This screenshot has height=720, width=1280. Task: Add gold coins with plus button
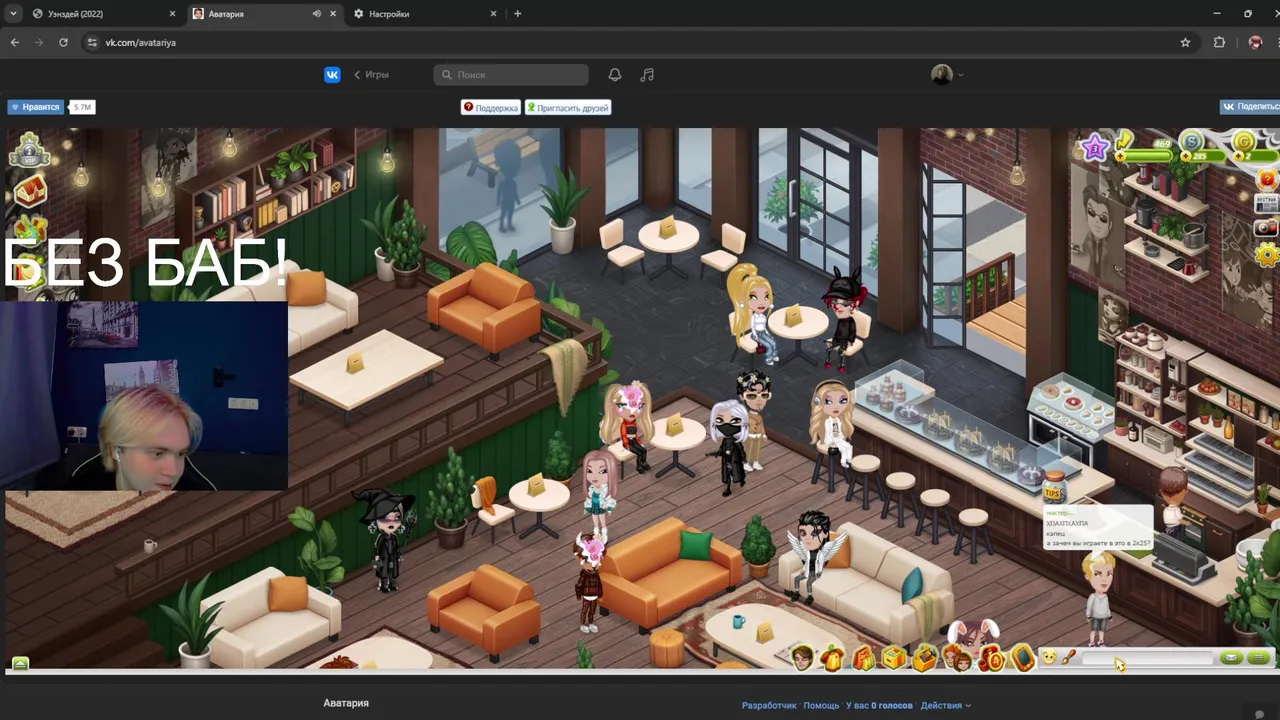[x=1237, y=157]
